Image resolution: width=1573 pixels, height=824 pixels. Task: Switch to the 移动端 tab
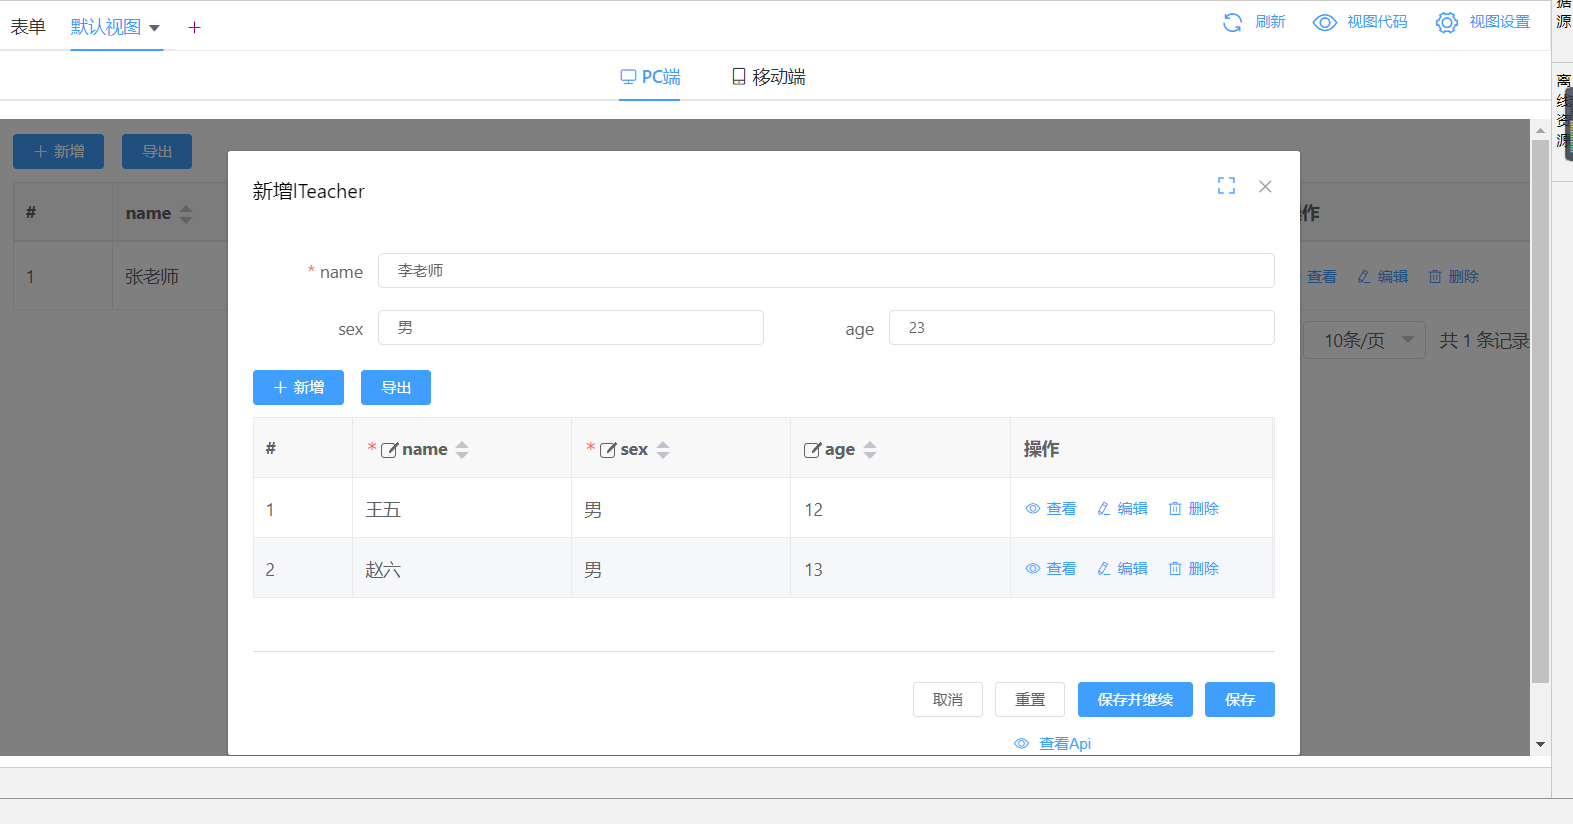coord(768,77)
